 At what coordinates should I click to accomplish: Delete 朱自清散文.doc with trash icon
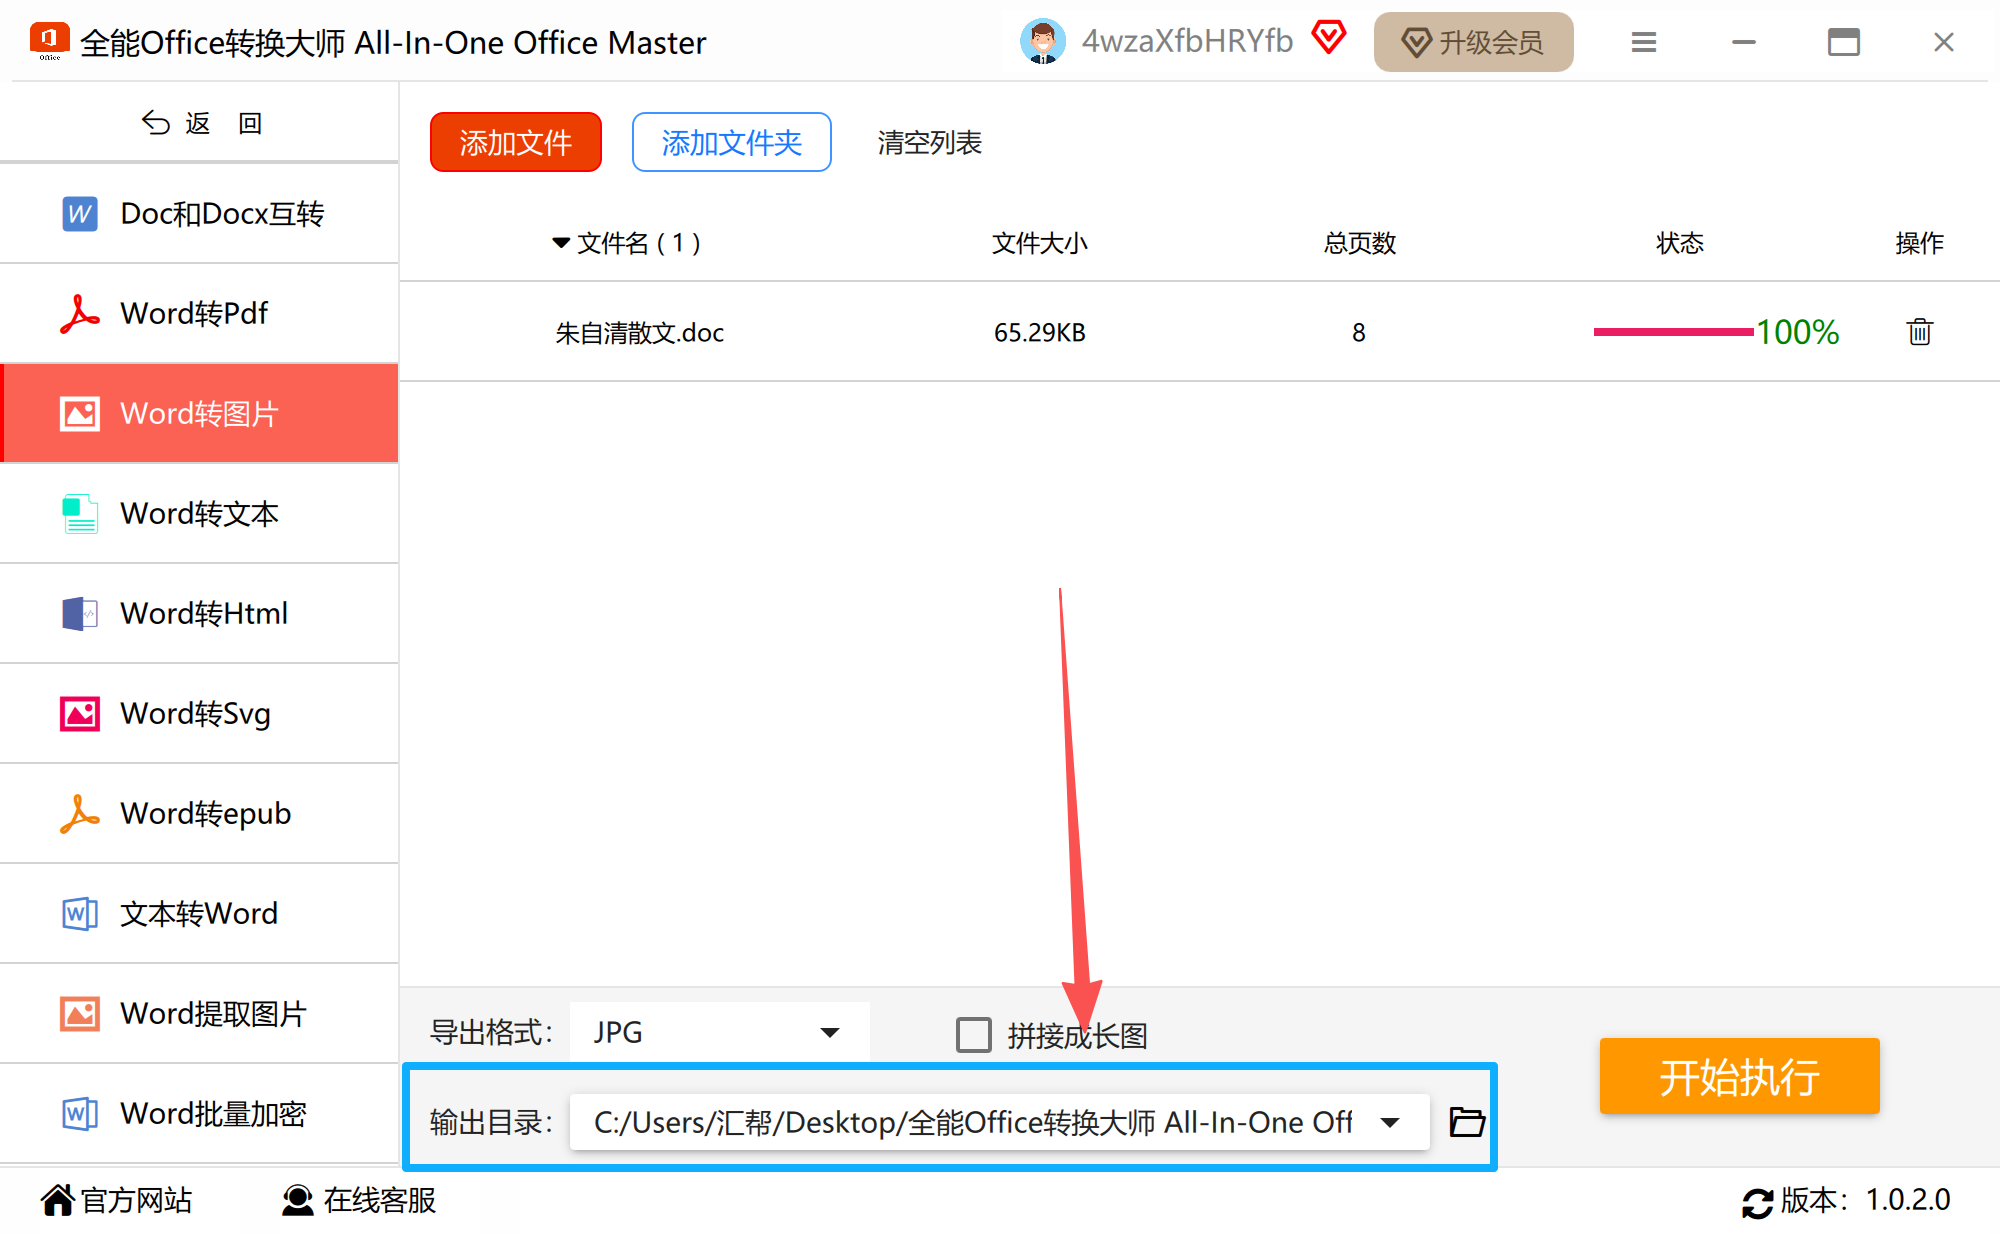click(1919, 332)
